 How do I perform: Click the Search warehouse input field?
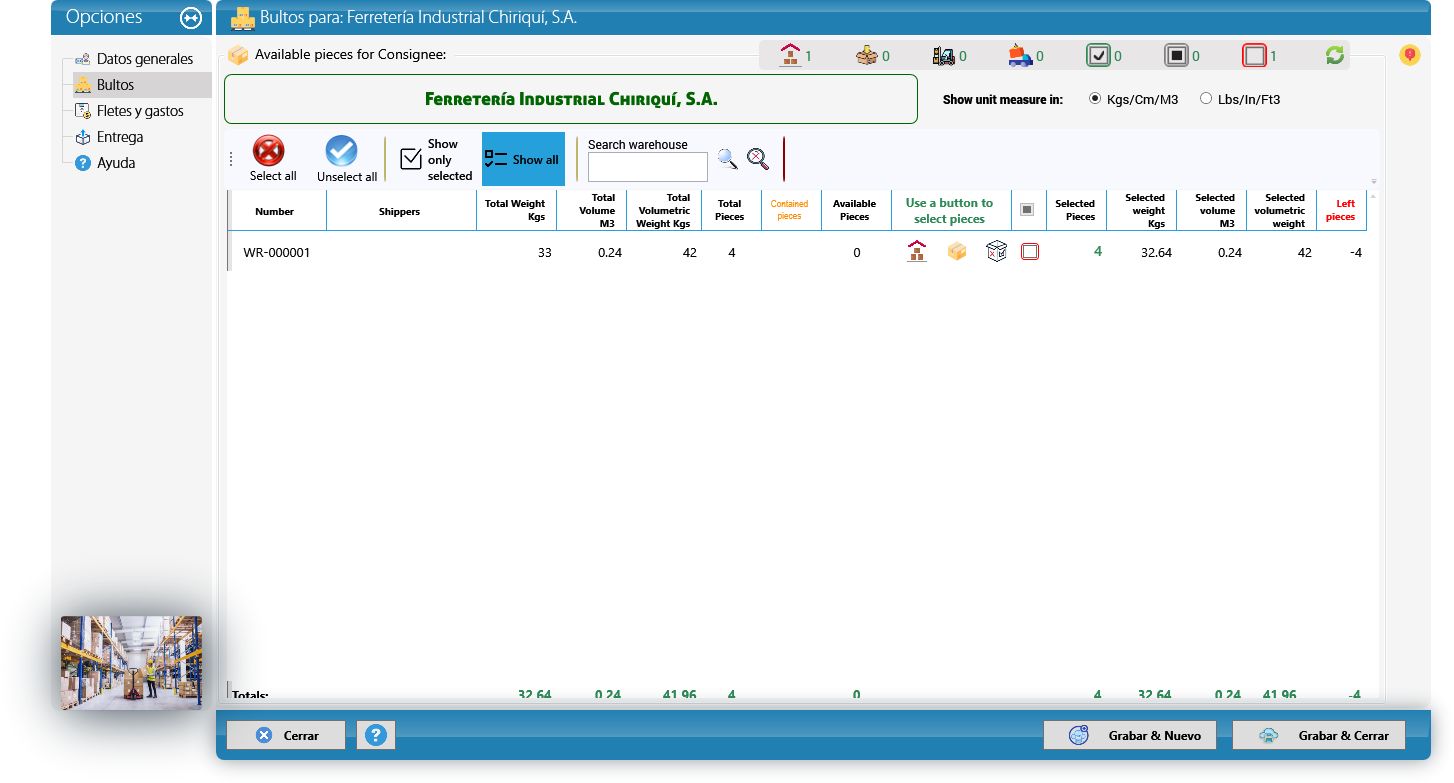coord(648,166)
